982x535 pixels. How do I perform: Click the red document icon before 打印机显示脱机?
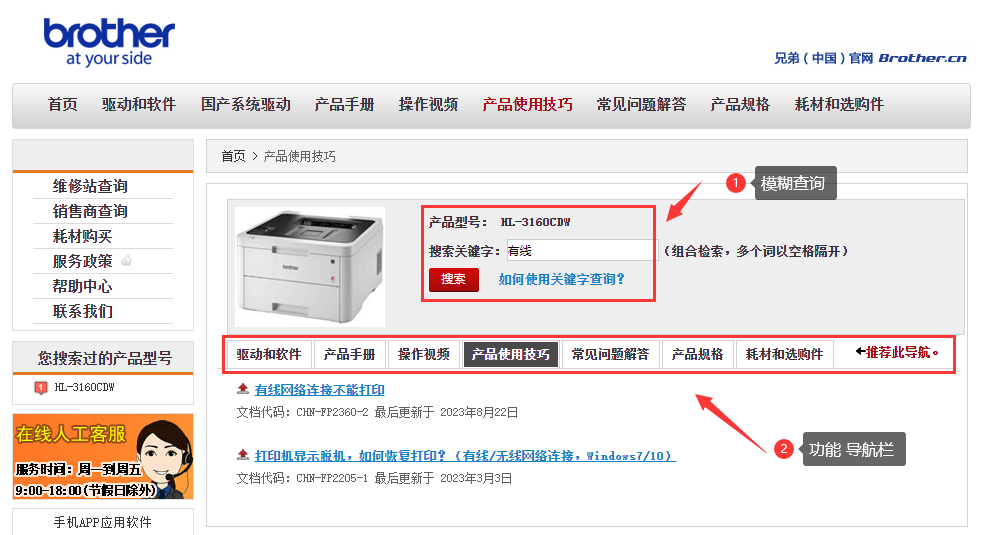point(243,455)
